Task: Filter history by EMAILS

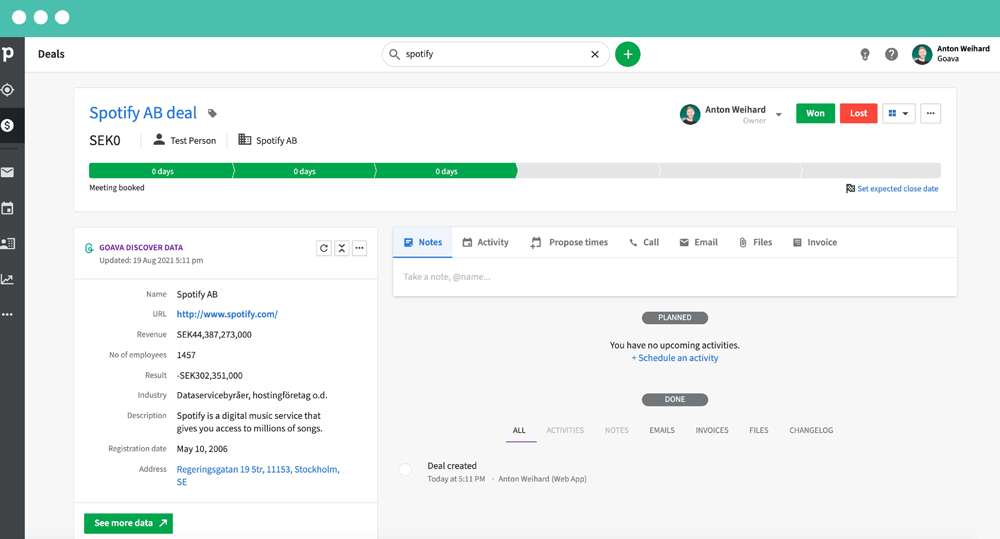Action: click(662, 431)
